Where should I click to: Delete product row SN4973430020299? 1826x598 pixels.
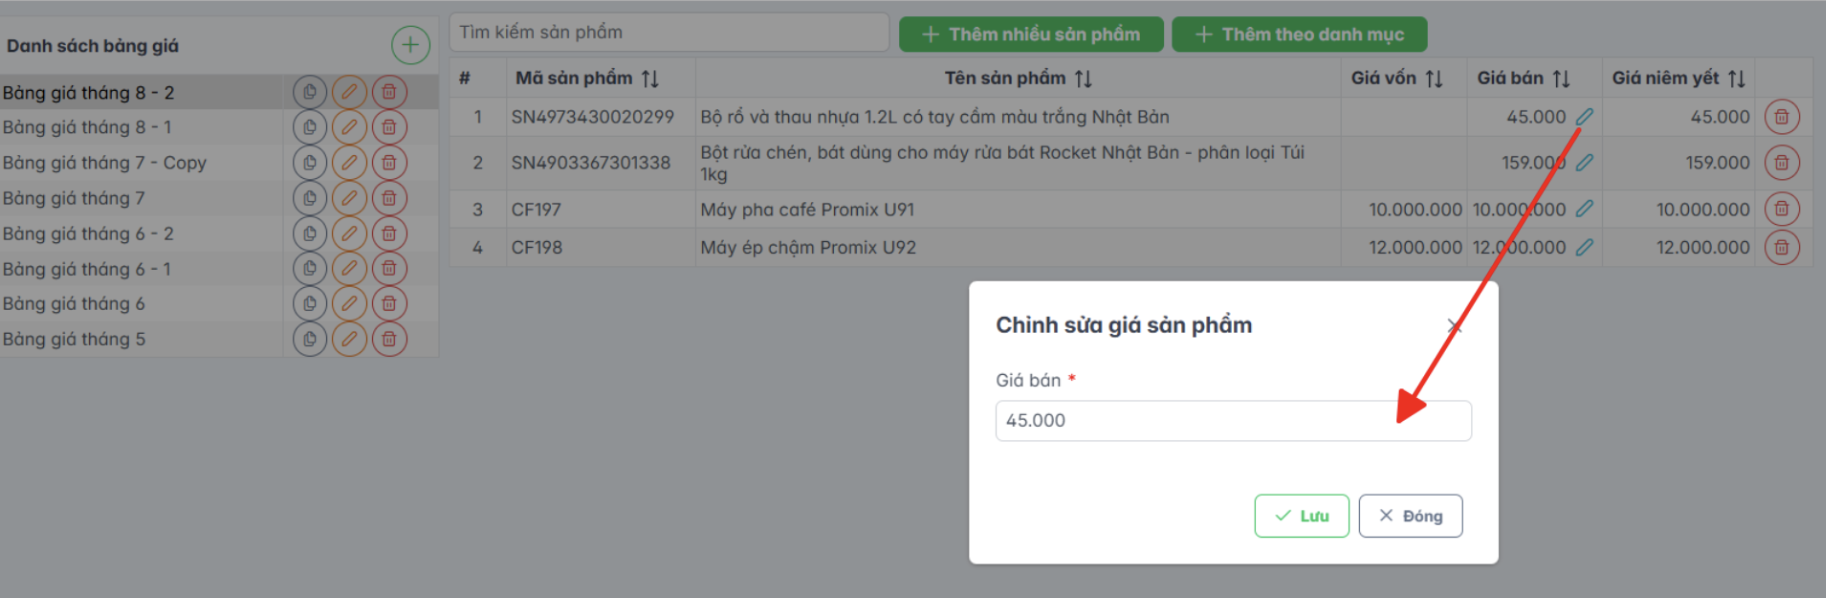[x=1781, y=117]
